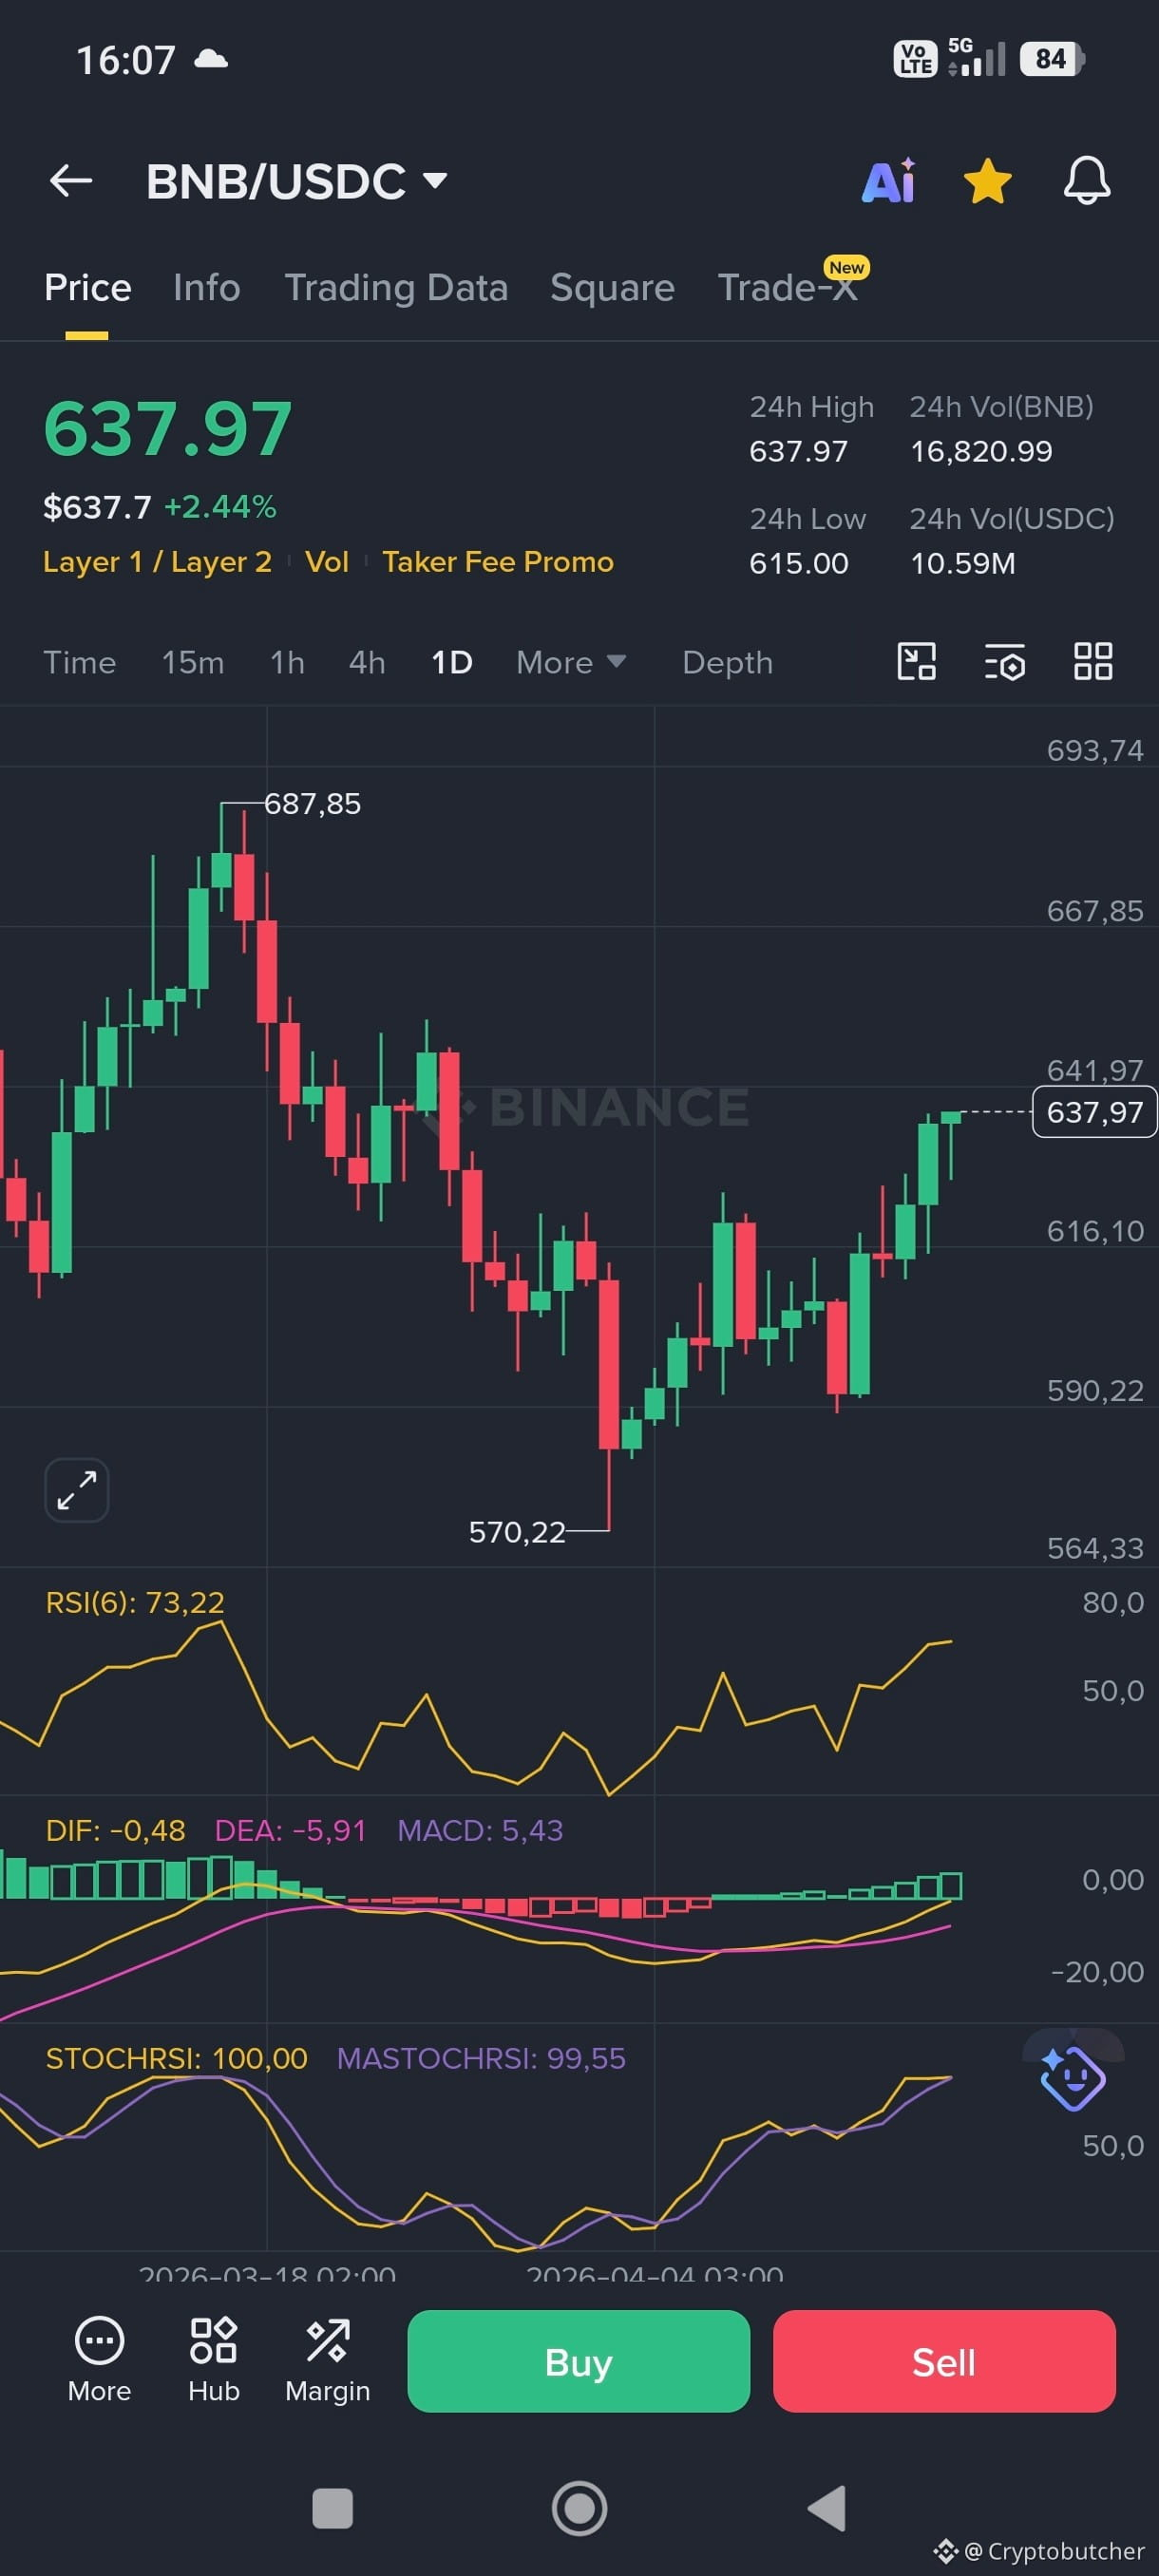1159x2576 pixels.
Task: Open Android recent apps square button
Action: (332, 2508)
